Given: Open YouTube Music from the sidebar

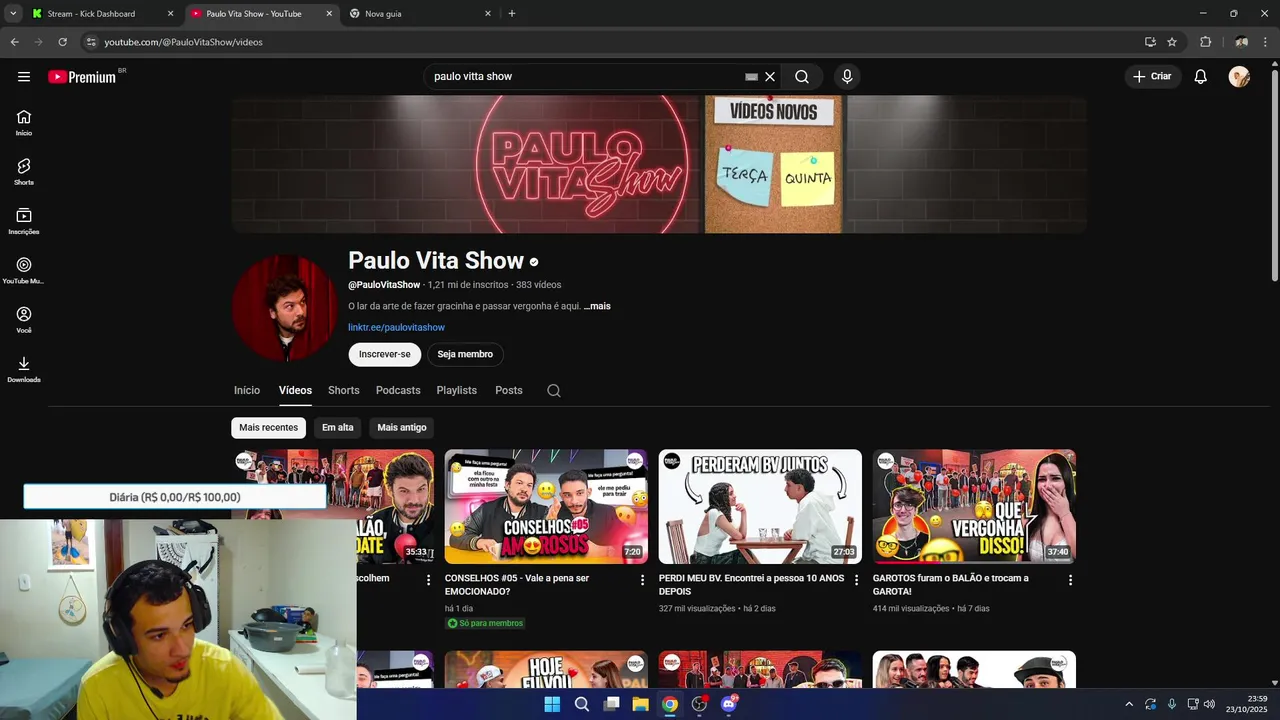Looking at the screenshot, I should tap(24, 271).
